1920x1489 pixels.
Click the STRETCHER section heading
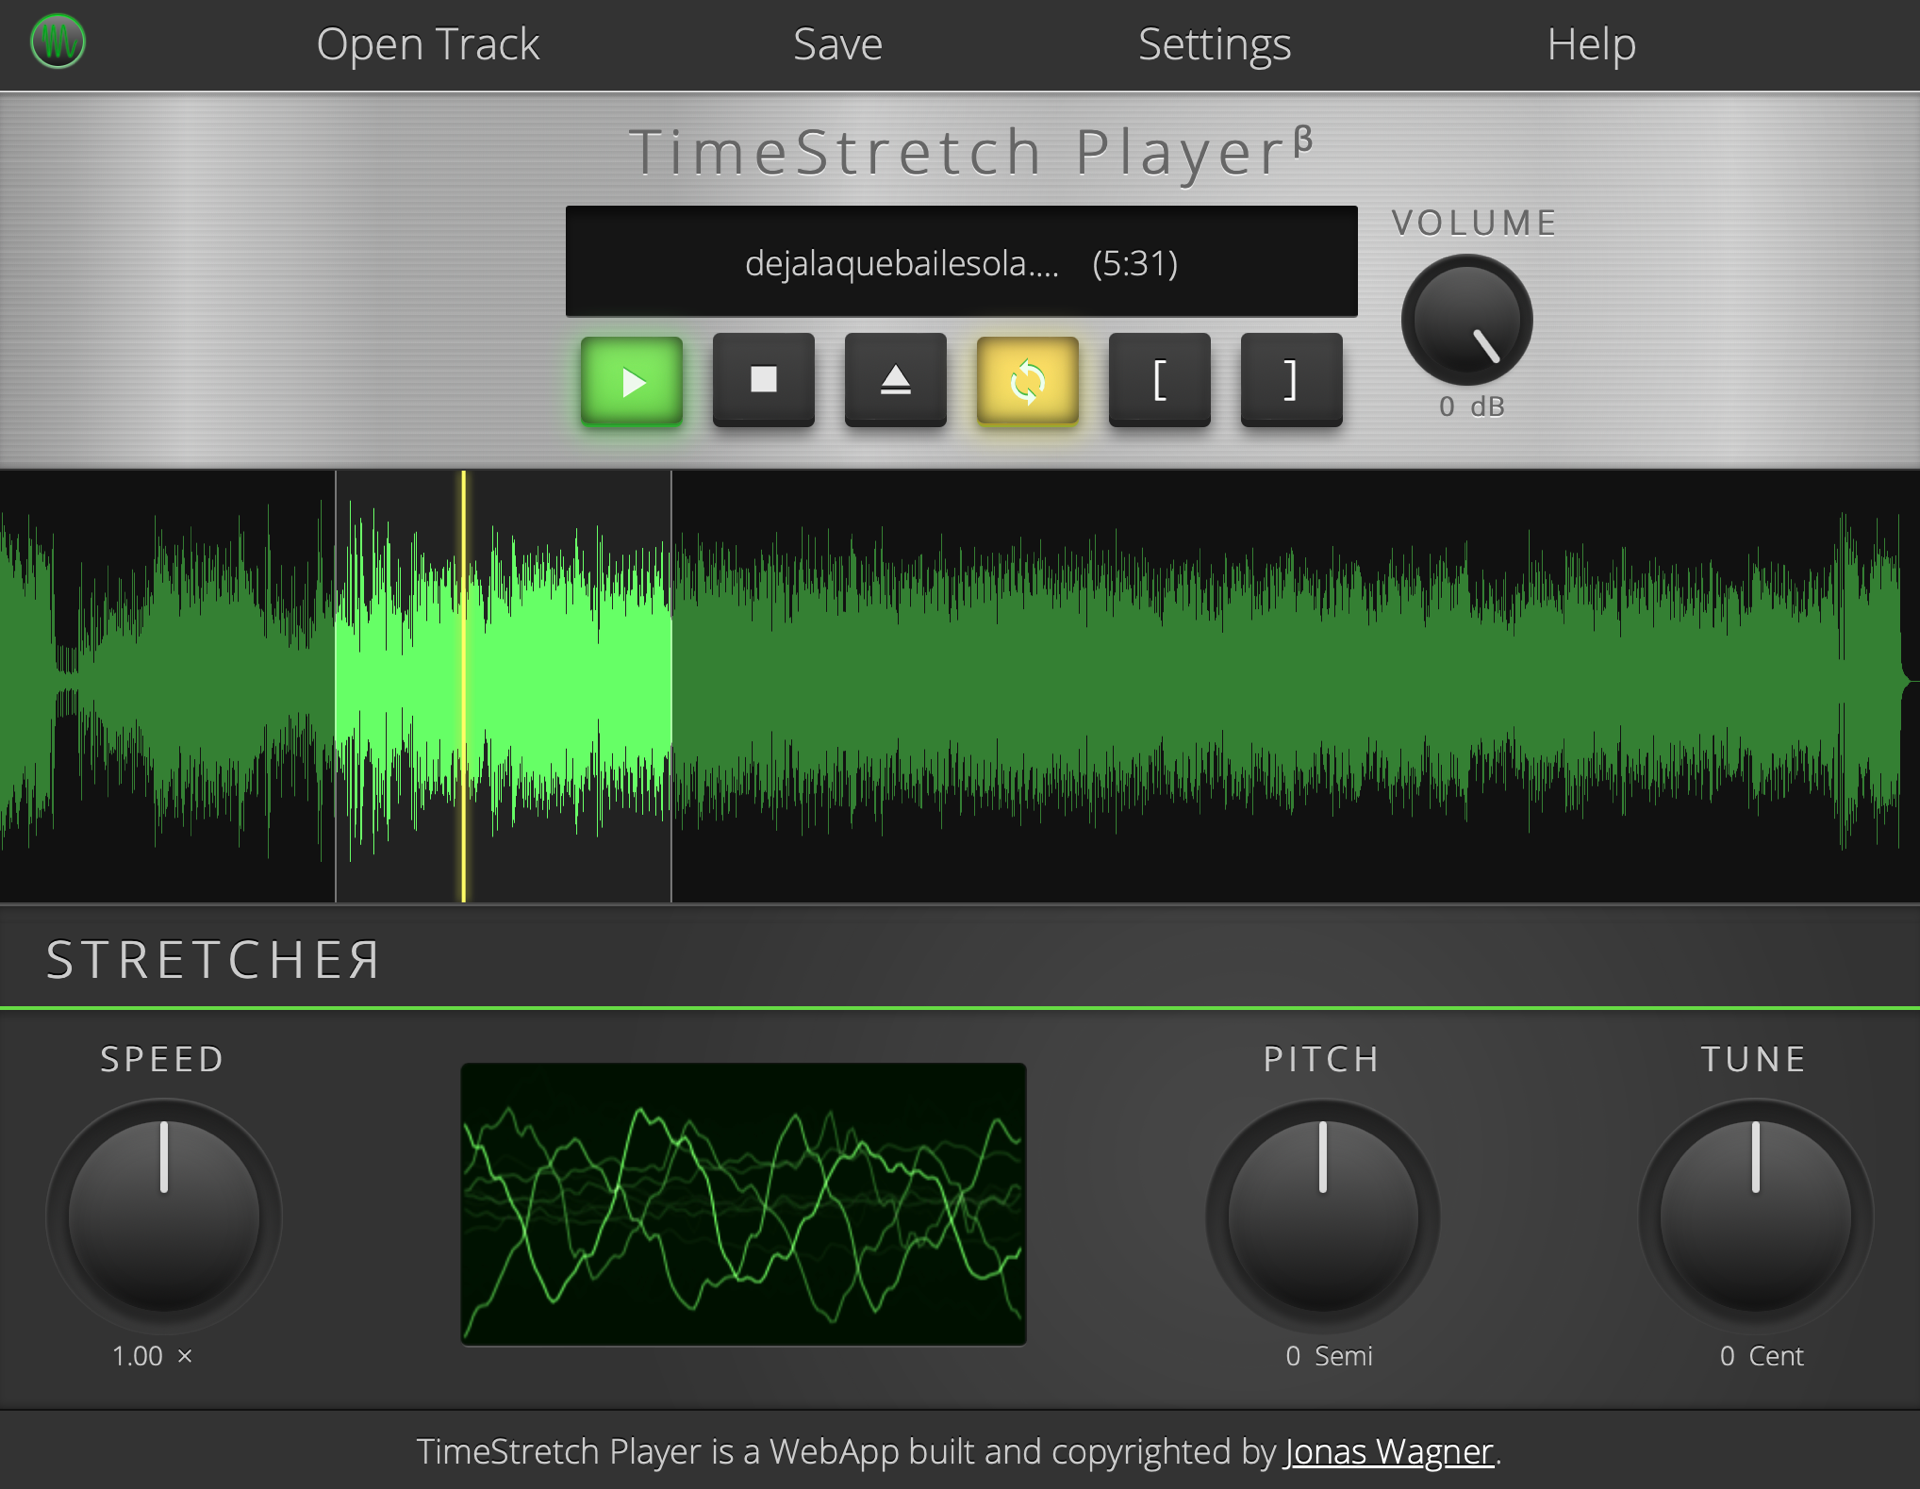click(213, 960)
